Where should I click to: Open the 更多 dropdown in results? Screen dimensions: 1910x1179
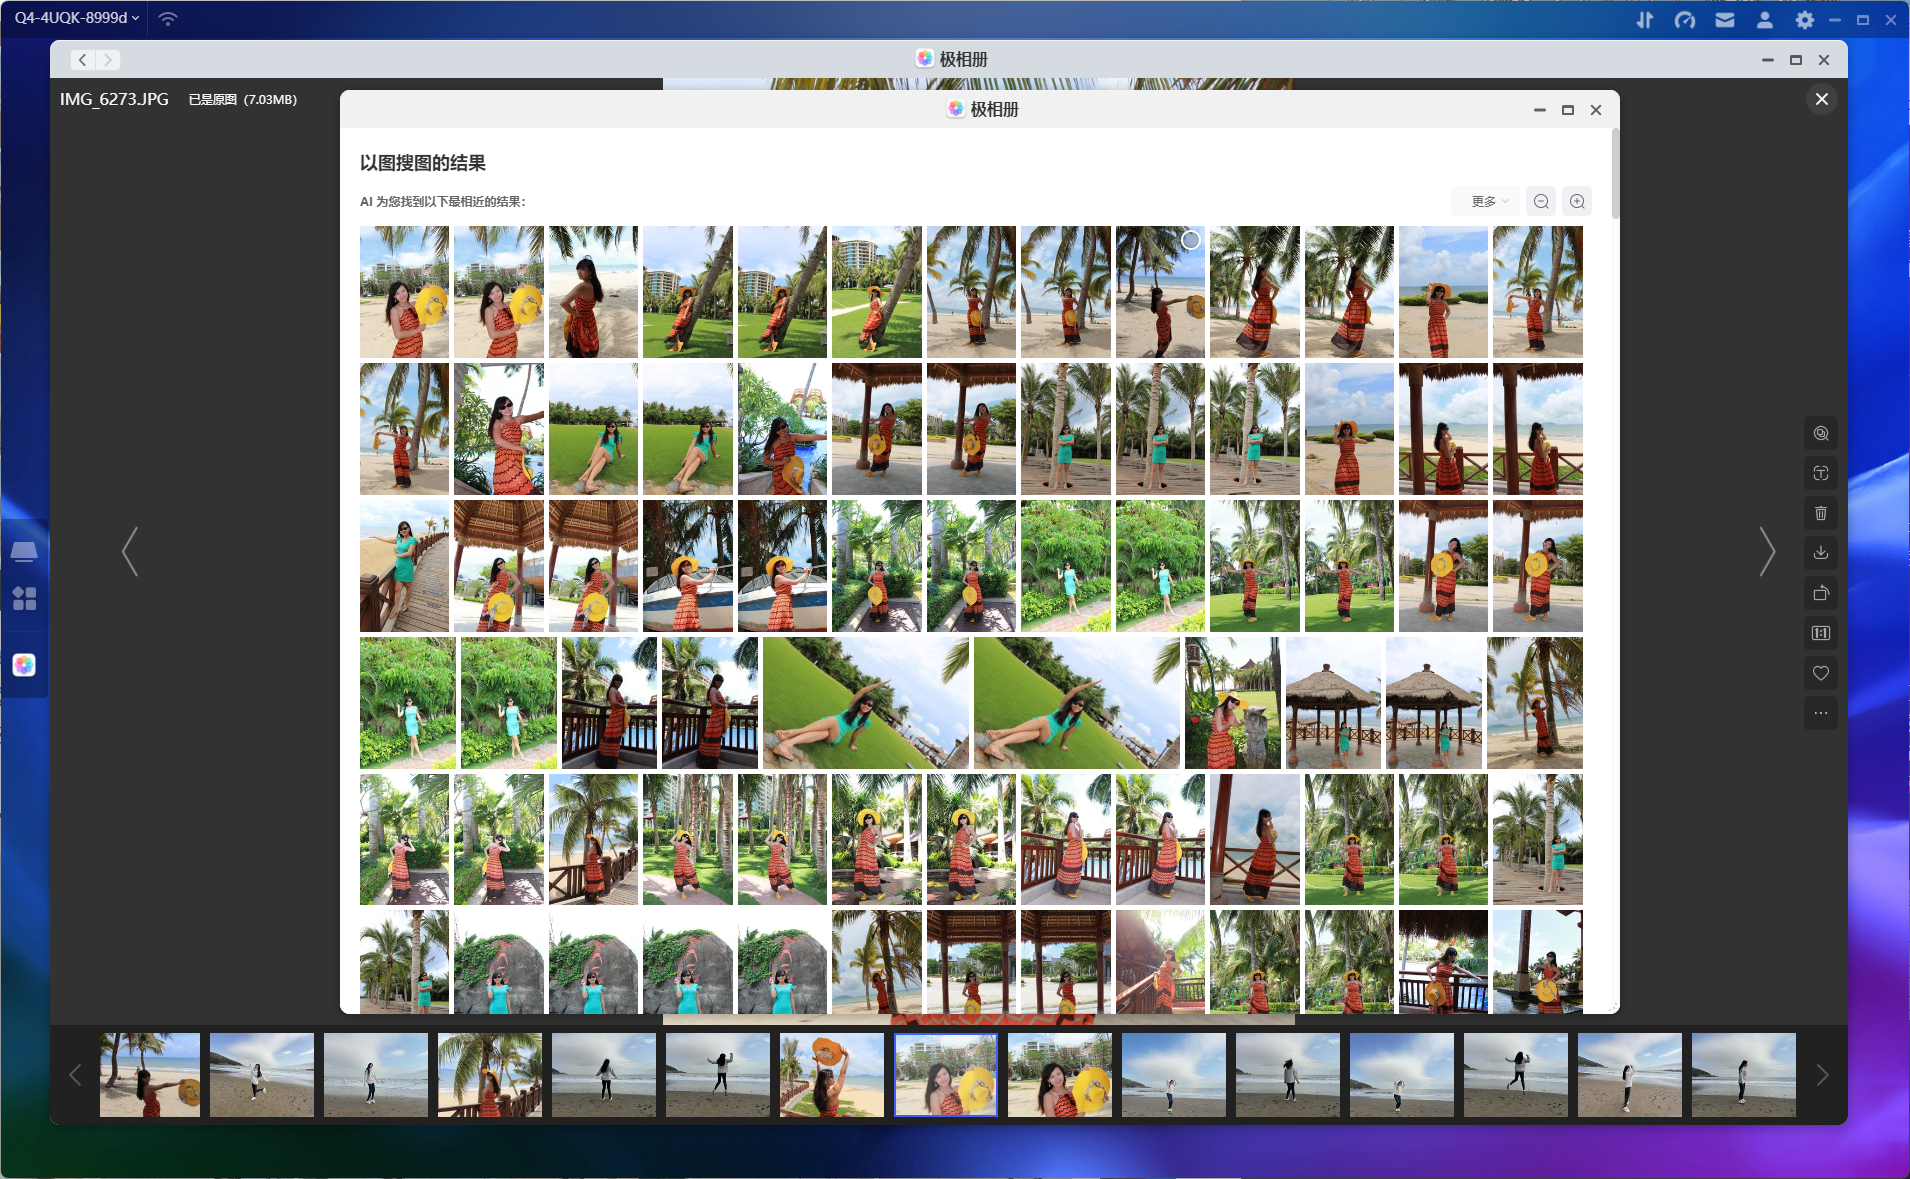point(1486,201)
